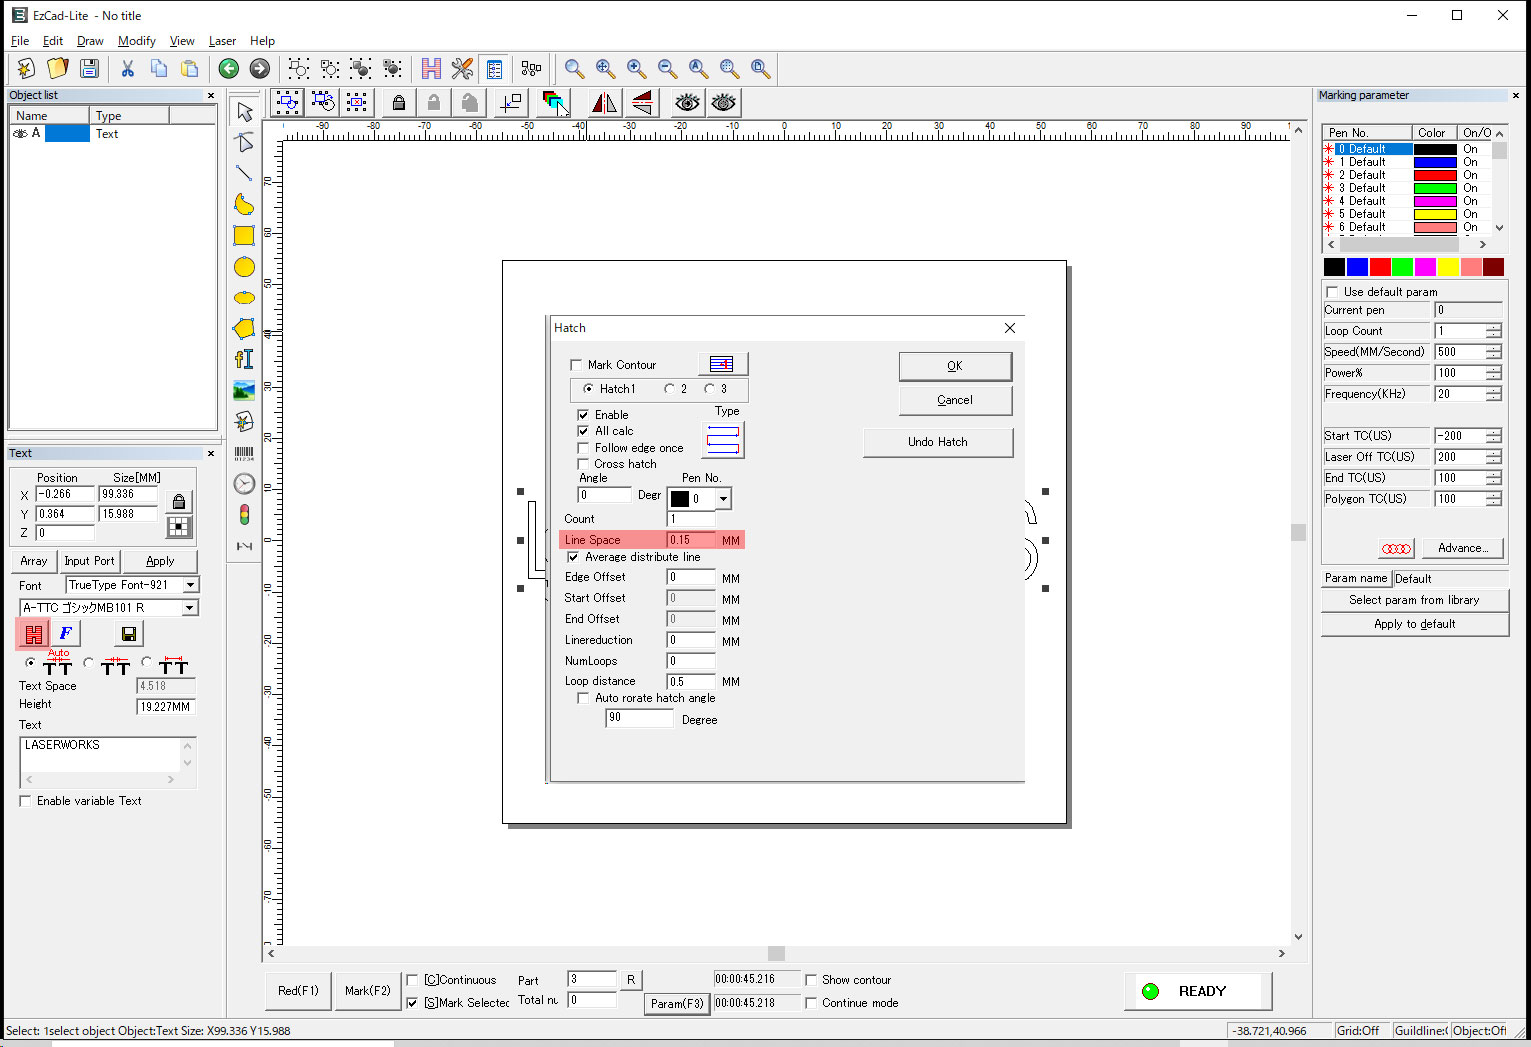Click the Mirror horizontally icon

pyautogui.click(x=604, y=103)
